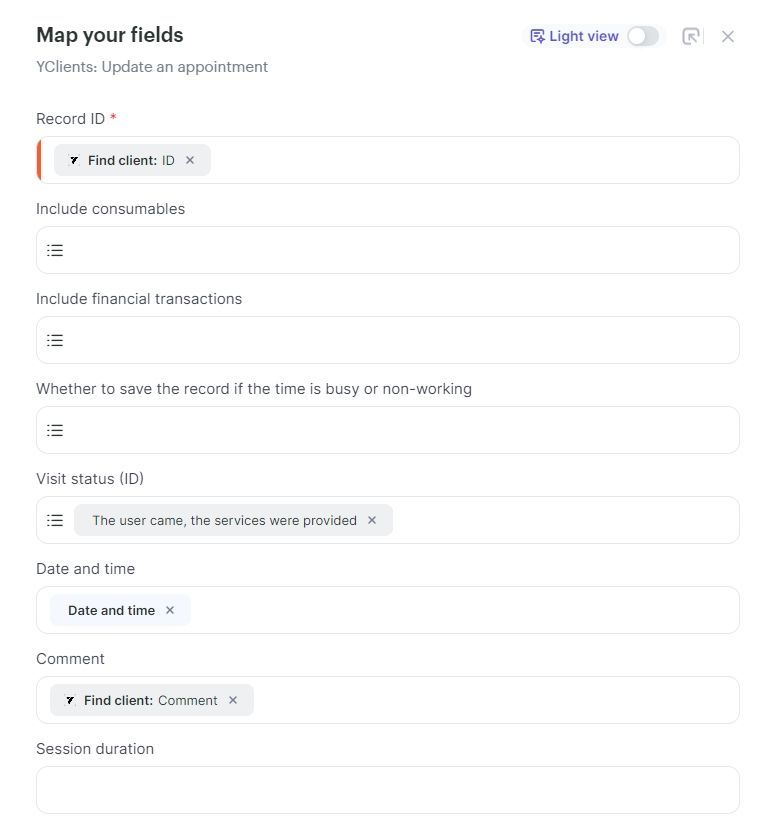Remove the Find client: Comment tag

click(233, 700)
